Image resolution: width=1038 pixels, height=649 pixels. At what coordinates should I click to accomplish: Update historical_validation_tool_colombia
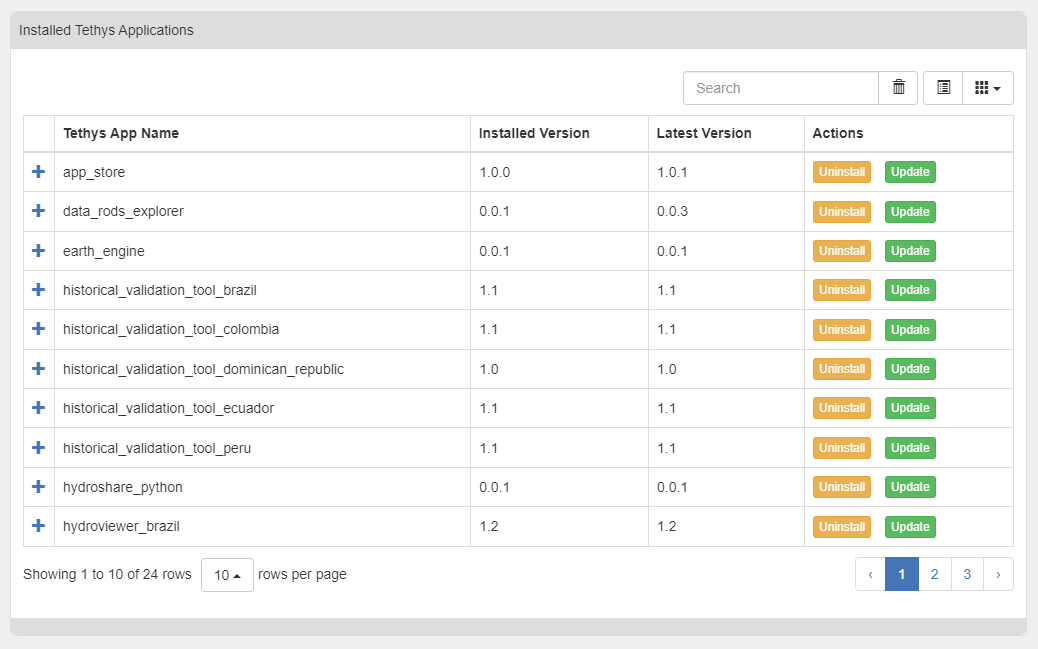pos(910,329)
